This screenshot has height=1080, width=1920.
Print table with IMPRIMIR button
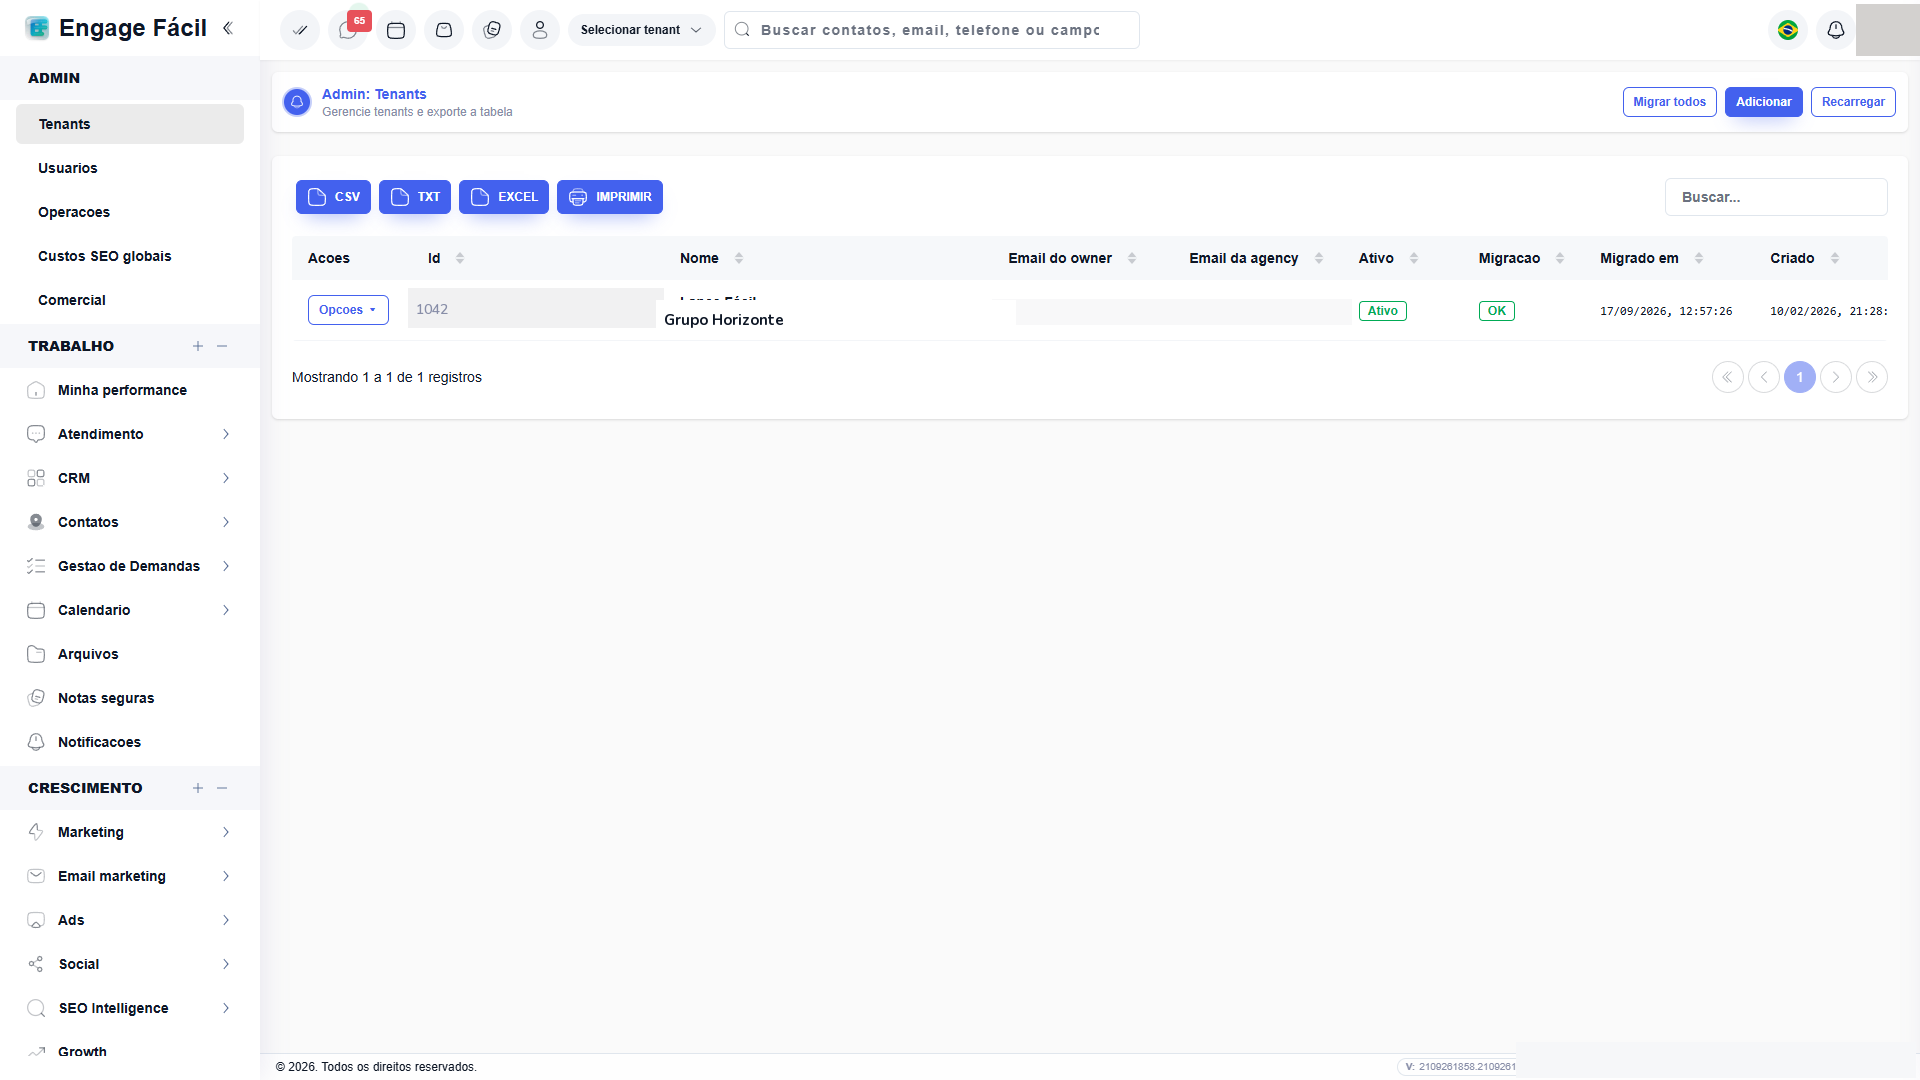click(x=610, y=197)
